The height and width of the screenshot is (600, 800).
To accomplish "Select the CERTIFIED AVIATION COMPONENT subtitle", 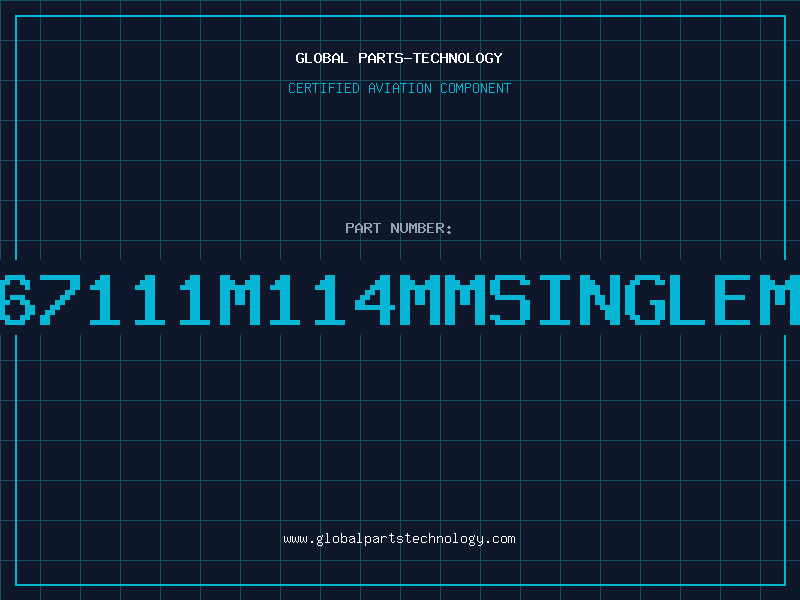I will 399,88.
